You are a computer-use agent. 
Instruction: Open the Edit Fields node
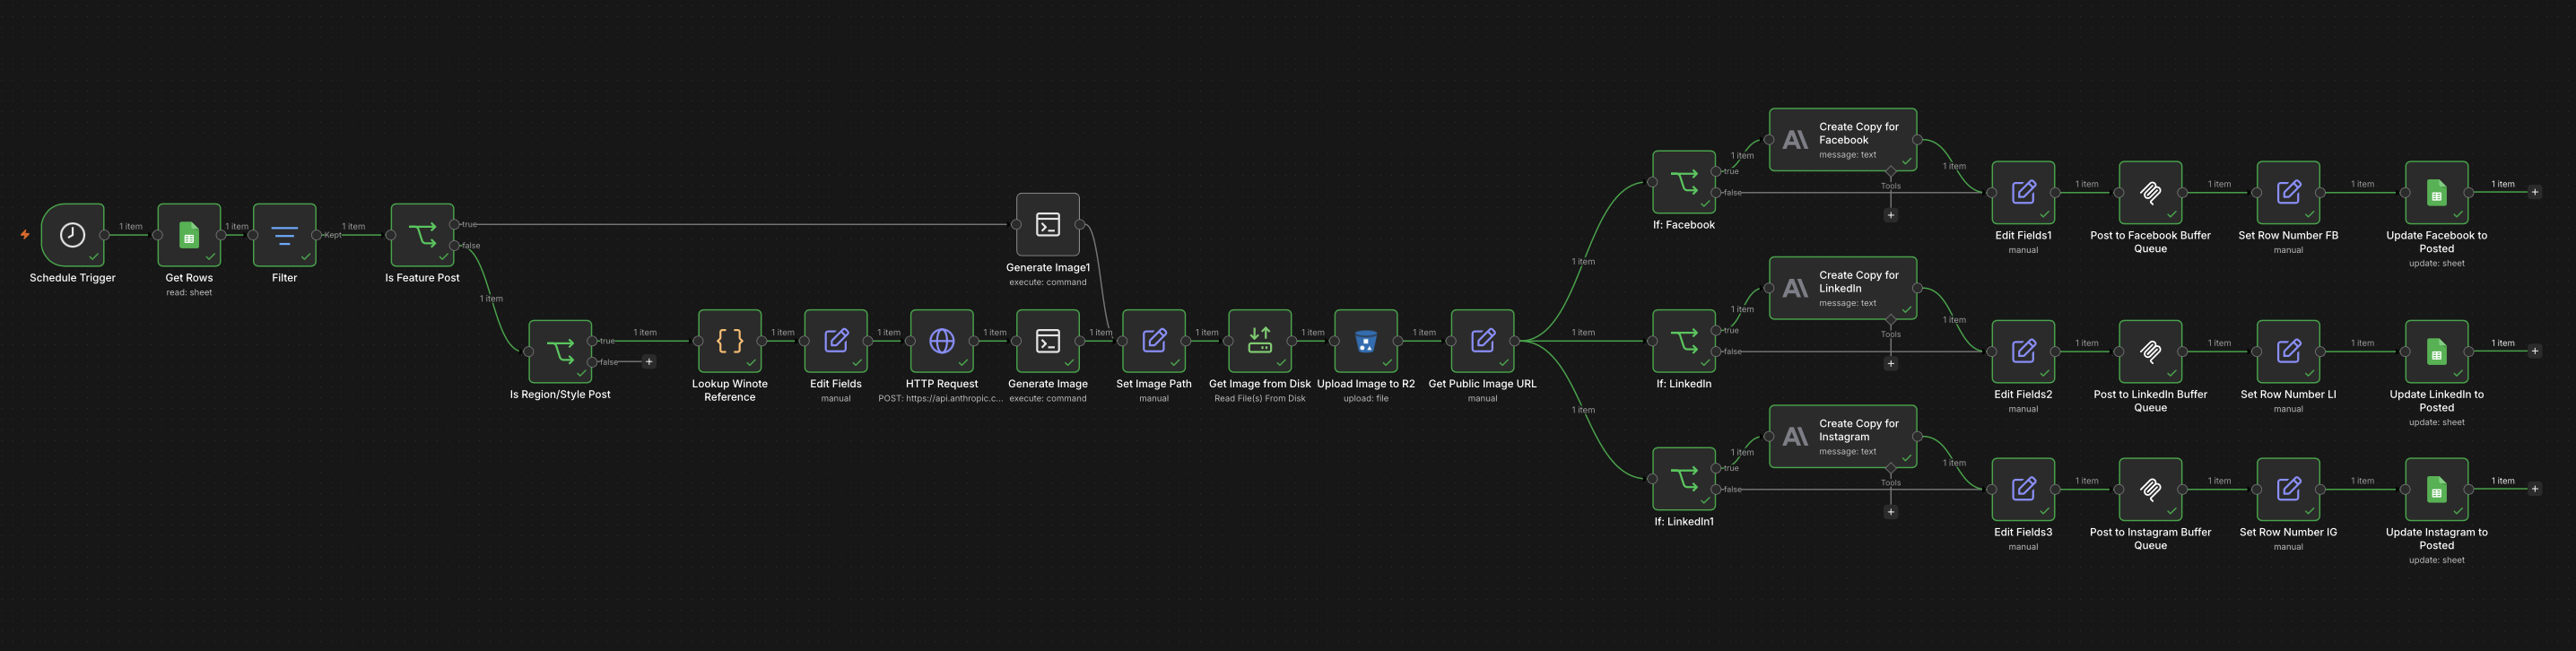(x=836, y=341)
